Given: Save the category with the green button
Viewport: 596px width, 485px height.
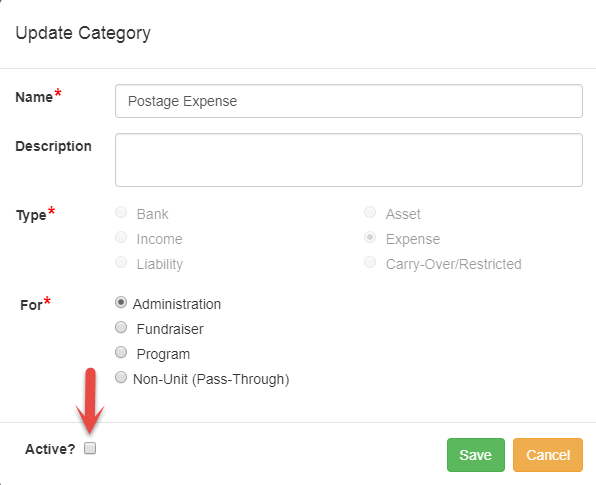Looking at the screenshot, I should [x=476, y=455].
